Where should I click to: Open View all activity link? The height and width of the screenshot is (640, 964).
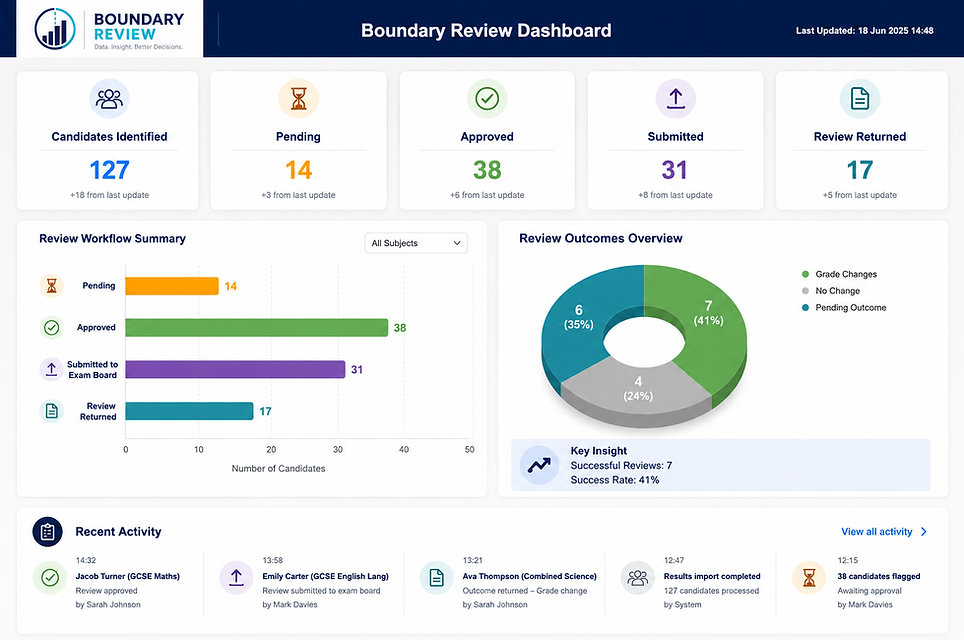point(883,532)
